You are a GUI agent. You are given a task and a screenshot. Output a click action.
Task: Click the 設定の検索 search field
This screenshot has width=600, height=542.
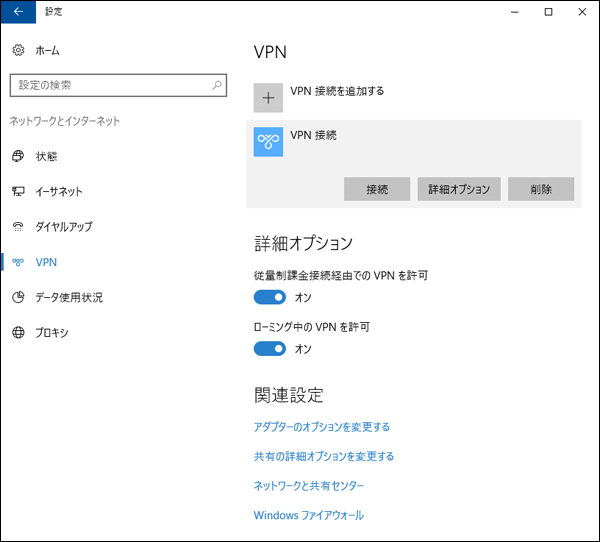coord(118,85)
